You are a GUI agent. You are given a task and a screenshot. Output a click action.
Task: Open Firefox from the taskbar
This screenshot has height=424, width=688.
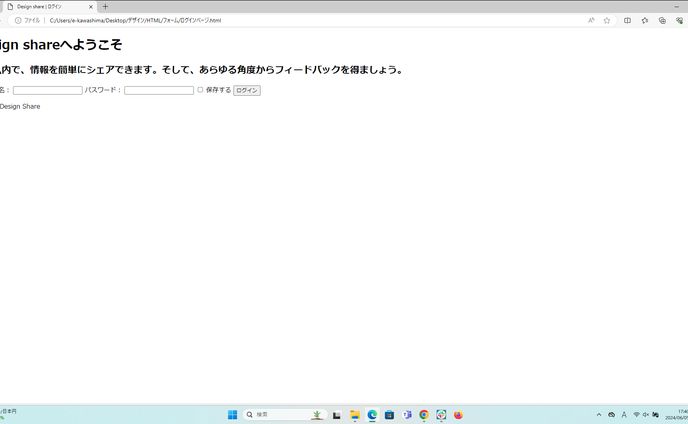(459, 415)
